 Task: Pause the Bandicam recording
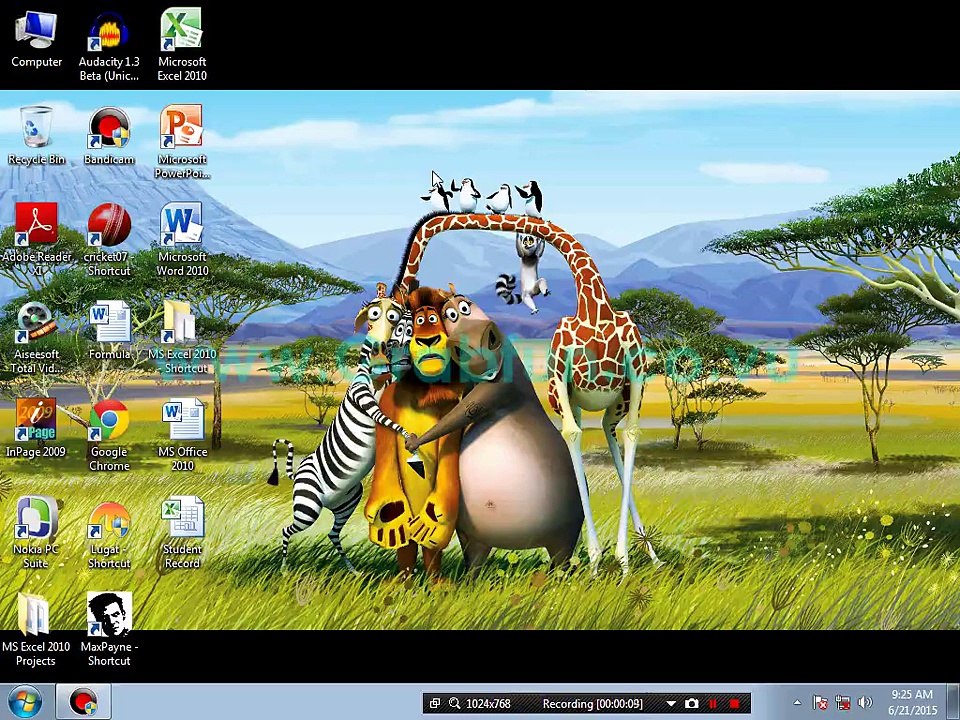[x=713, y=703]
